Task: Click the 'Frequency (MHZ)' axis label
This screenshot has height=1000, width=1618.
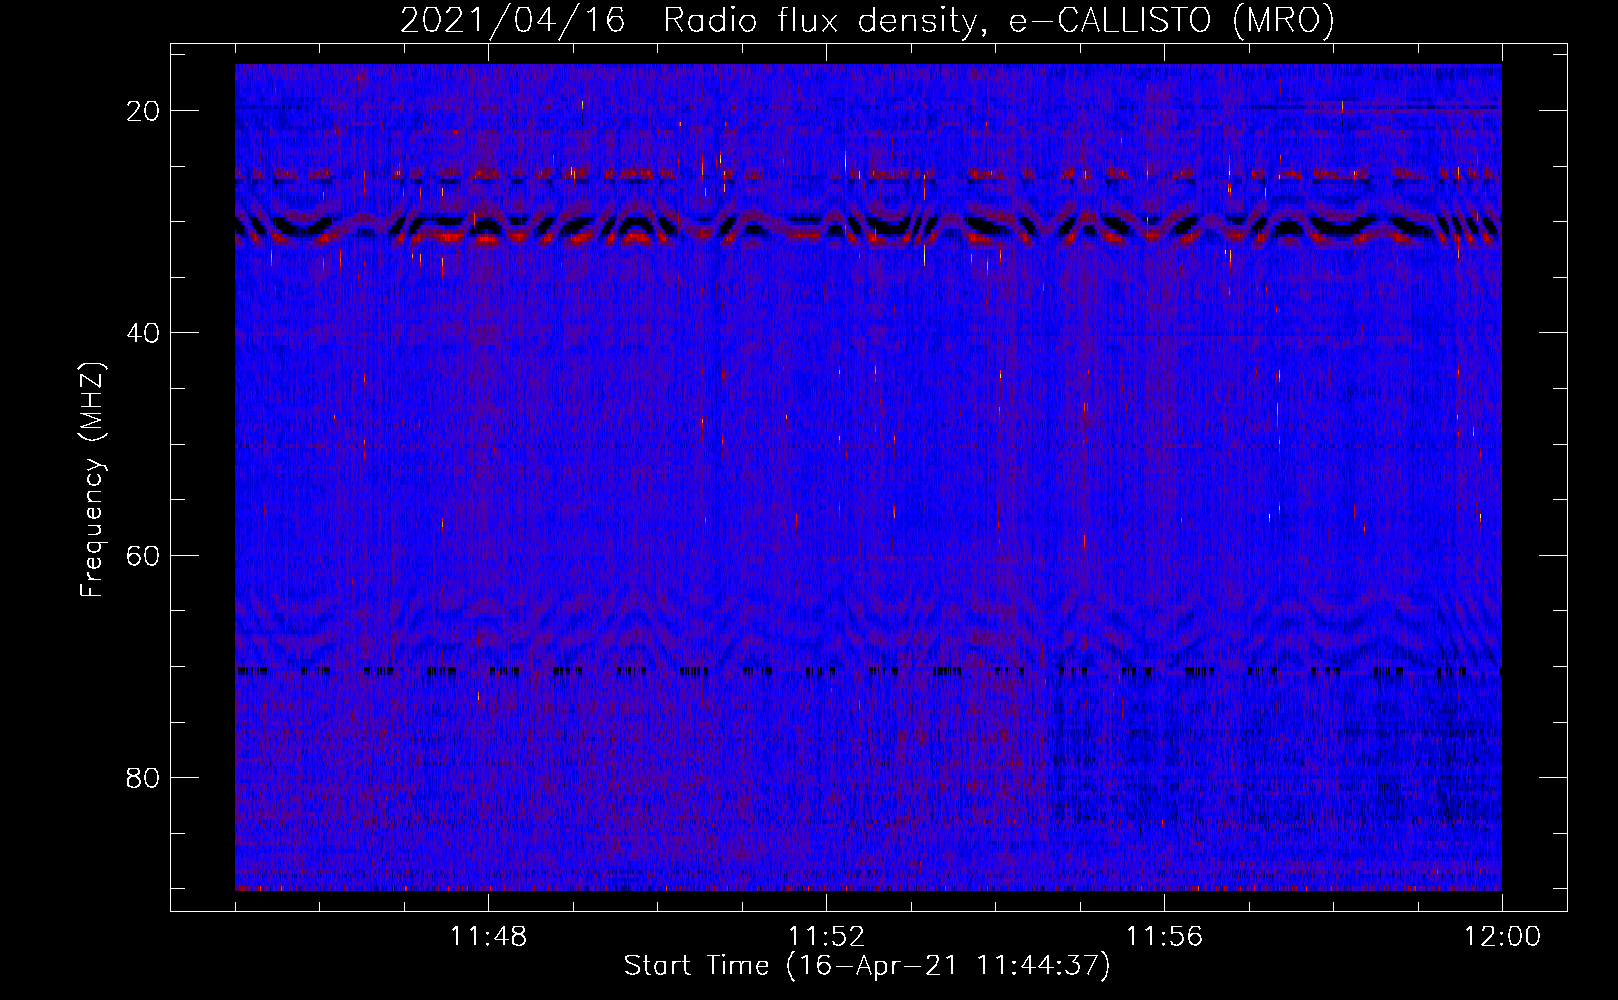Action: click(92, 480)
